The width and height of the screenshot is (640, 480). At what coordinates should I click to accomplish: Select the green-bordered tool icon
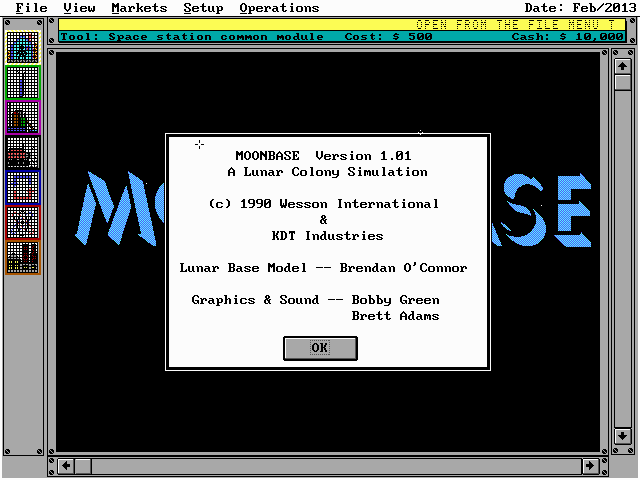coord(23,82)
